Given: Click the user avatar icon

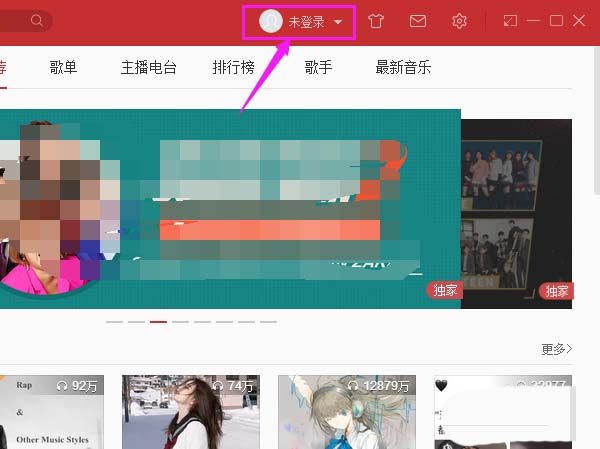Looking at the screenshot, I should click(271, 21).
